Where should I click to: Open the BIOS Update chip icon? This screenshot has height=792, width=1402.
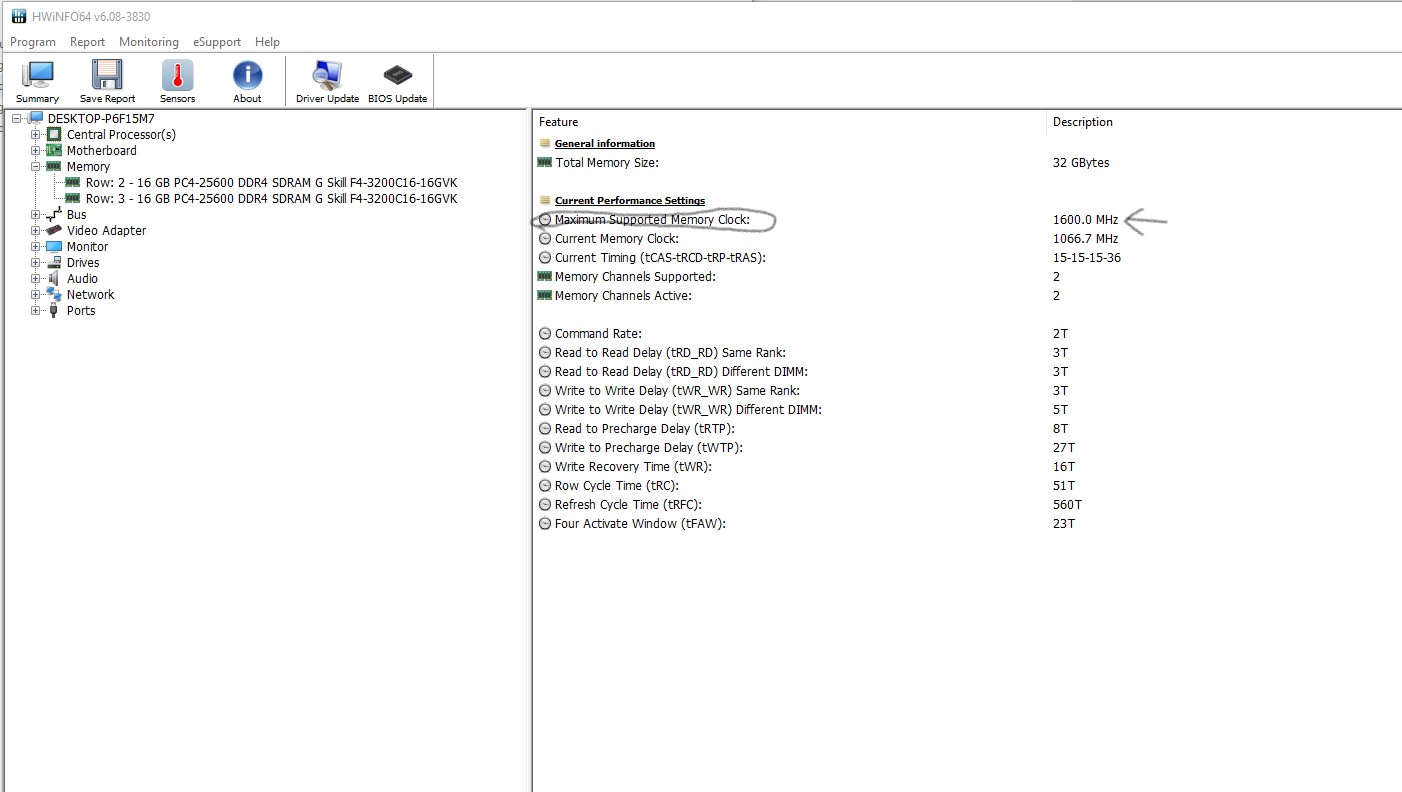[397, 76]
